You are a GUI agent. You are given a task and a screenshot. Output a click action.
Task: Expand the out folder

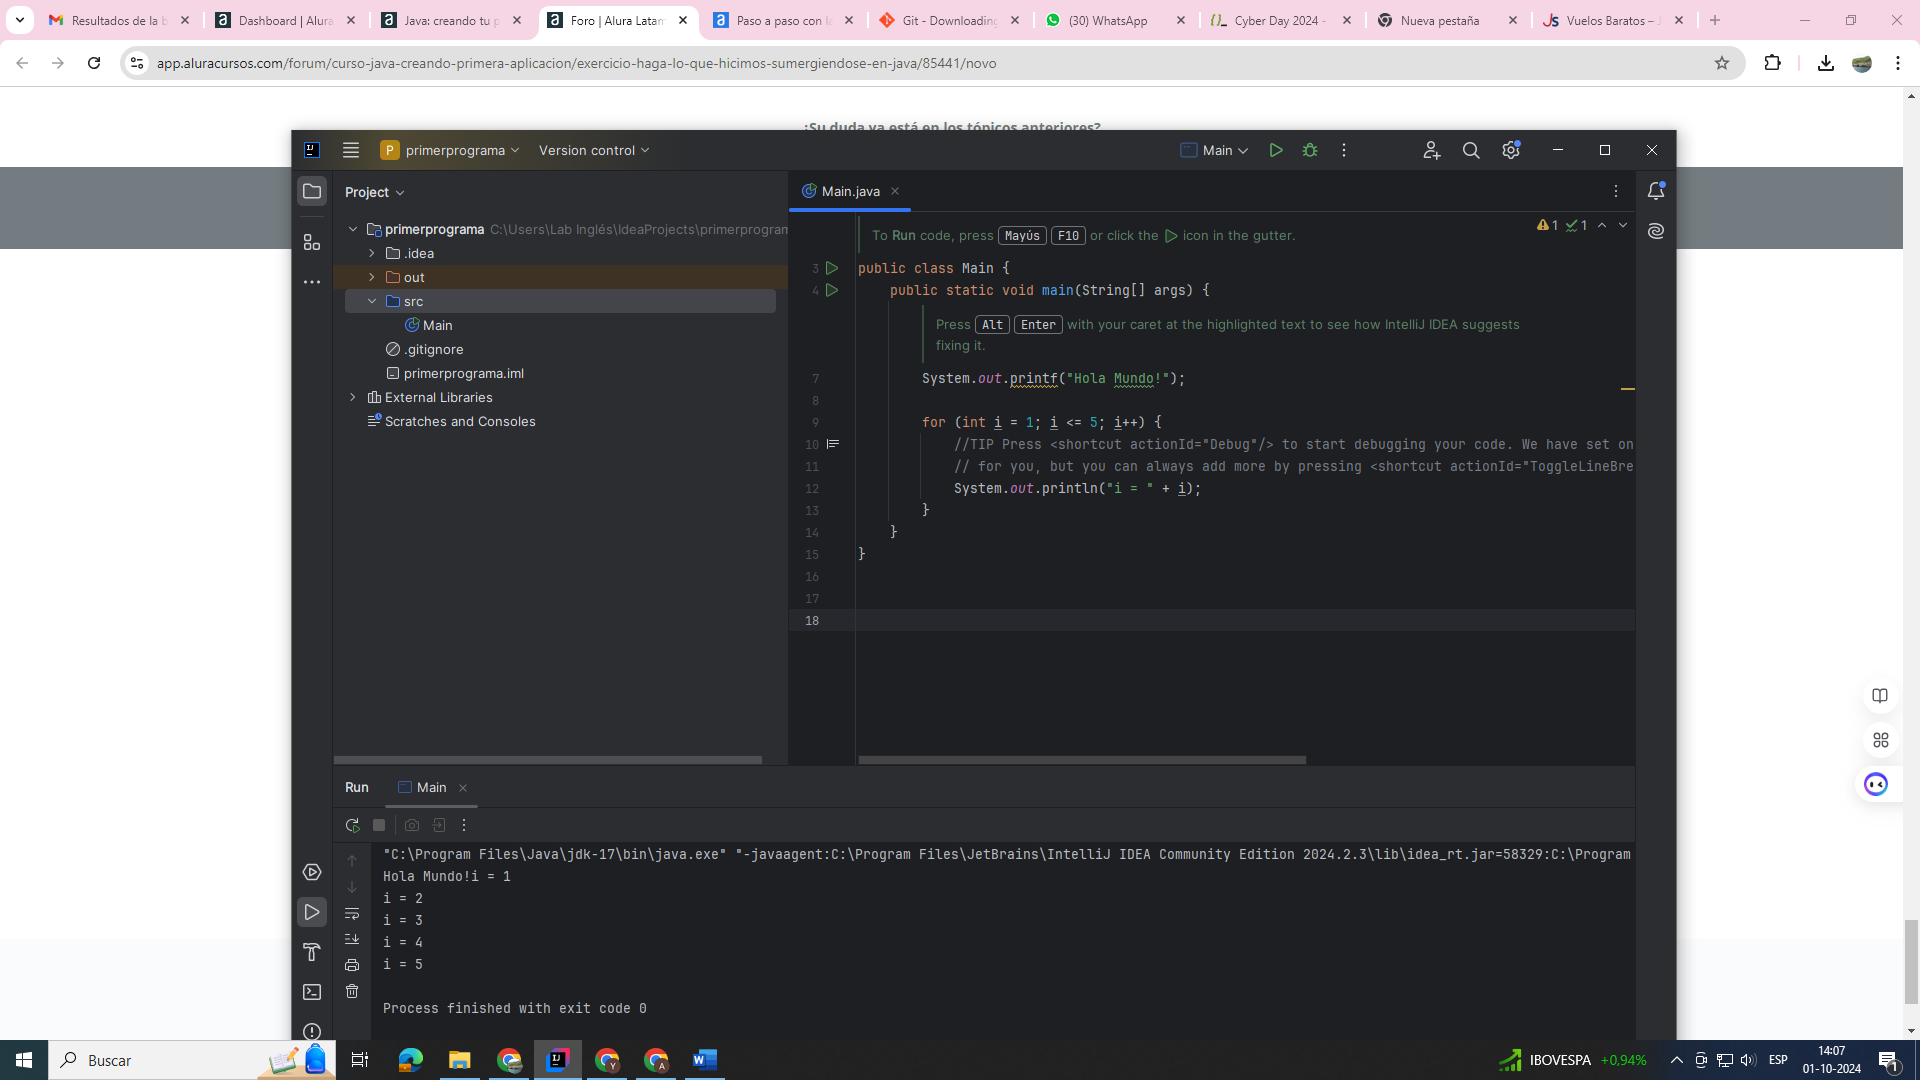point(372,277)
